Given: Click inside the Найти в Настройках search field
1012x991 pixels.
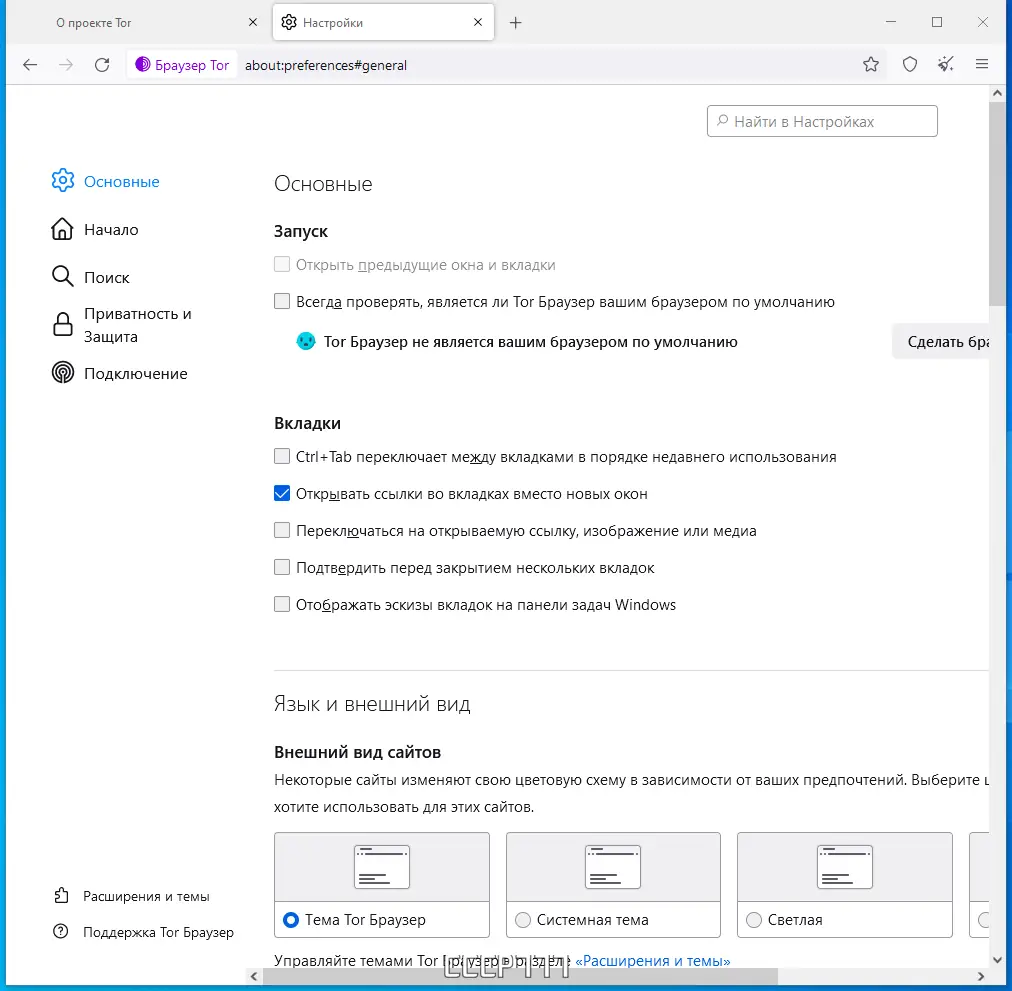Looking at the screenshot, I should coord(820,121).
